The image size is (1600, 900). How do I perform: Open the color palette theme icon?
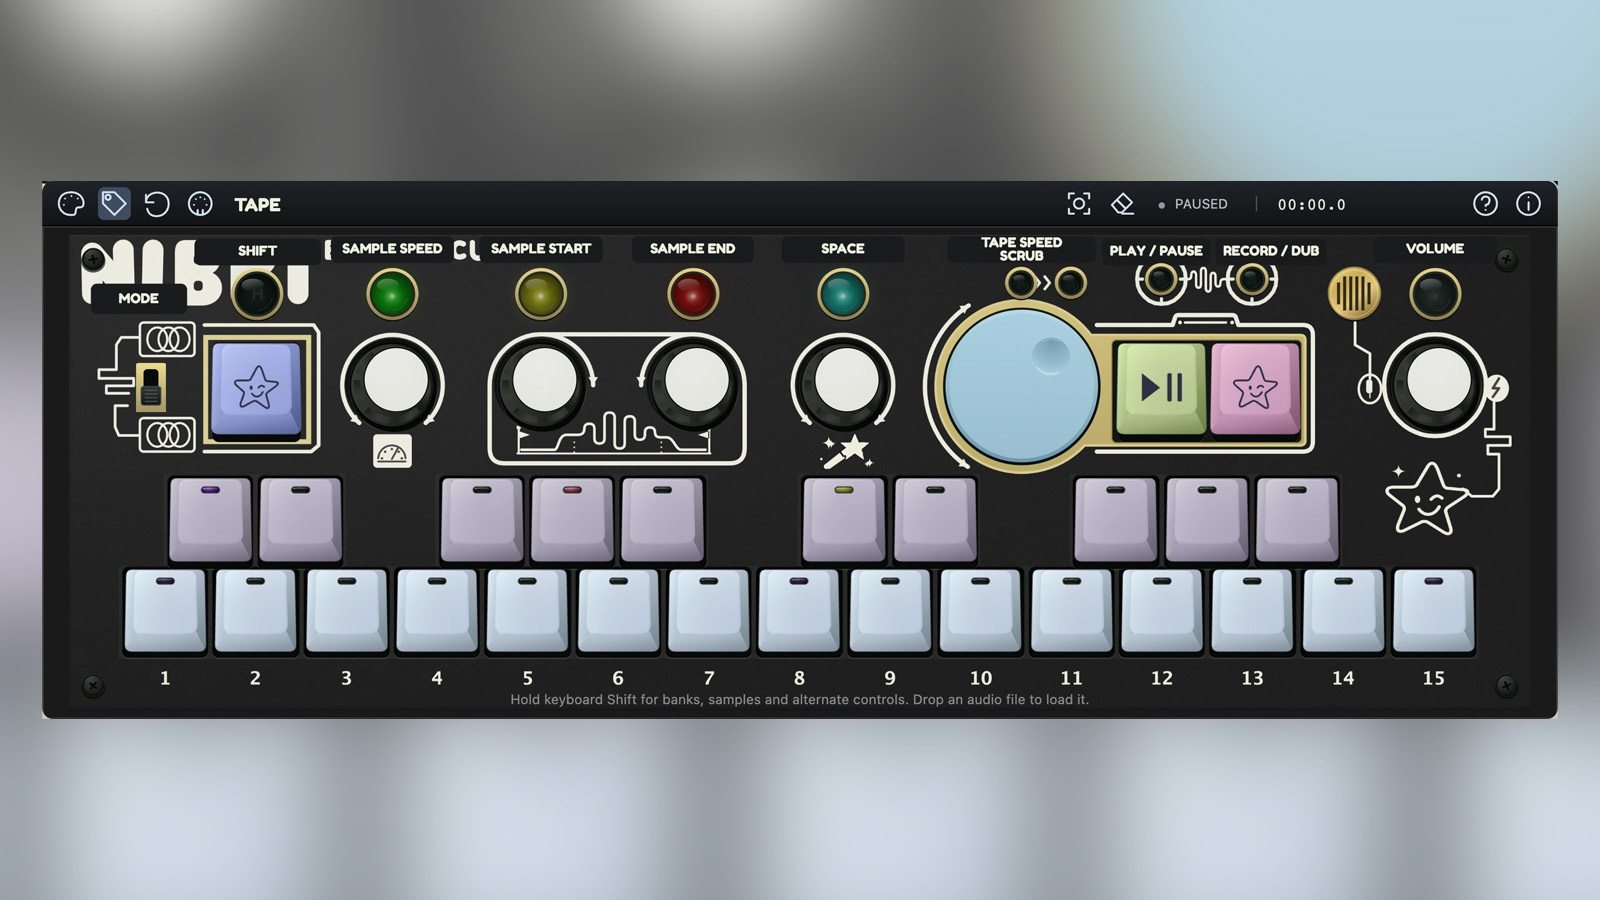coord(71,204)
